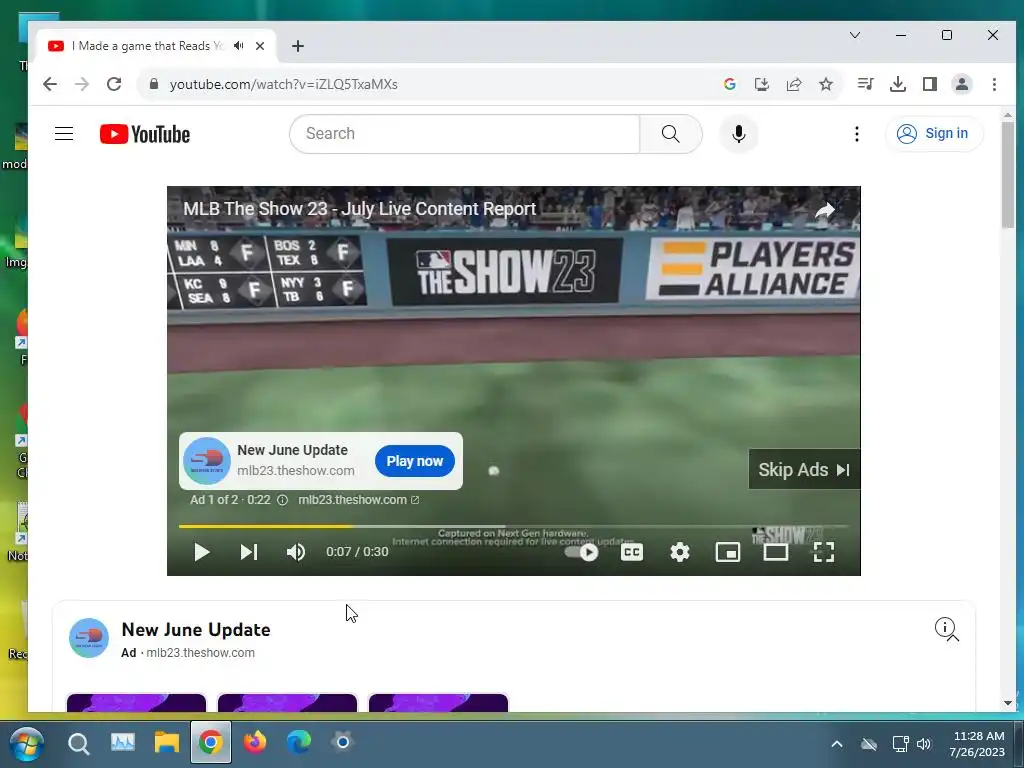Click the Google icon in address bar
Viewport: 1024px width, 768px height.
[x=729, y=84]
